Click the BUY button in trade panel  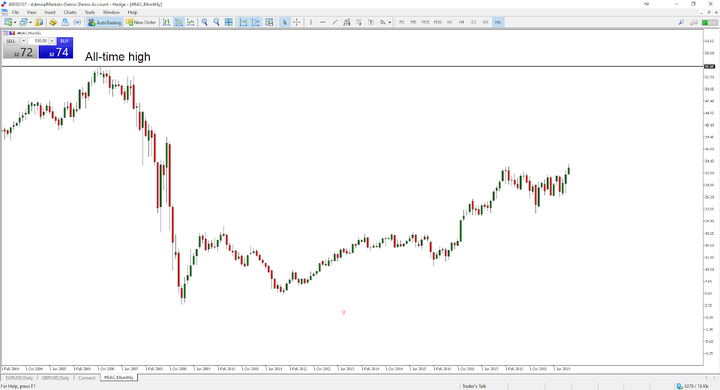64,41
